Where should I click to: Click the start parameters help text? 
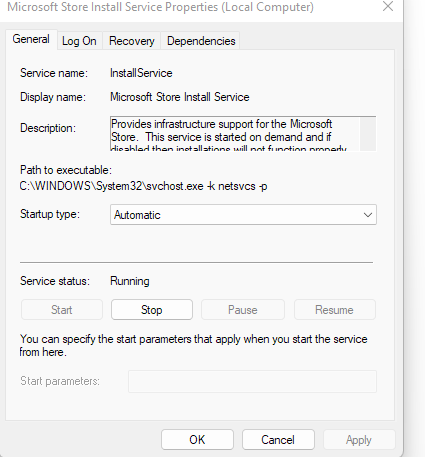[x=193, y=345]
